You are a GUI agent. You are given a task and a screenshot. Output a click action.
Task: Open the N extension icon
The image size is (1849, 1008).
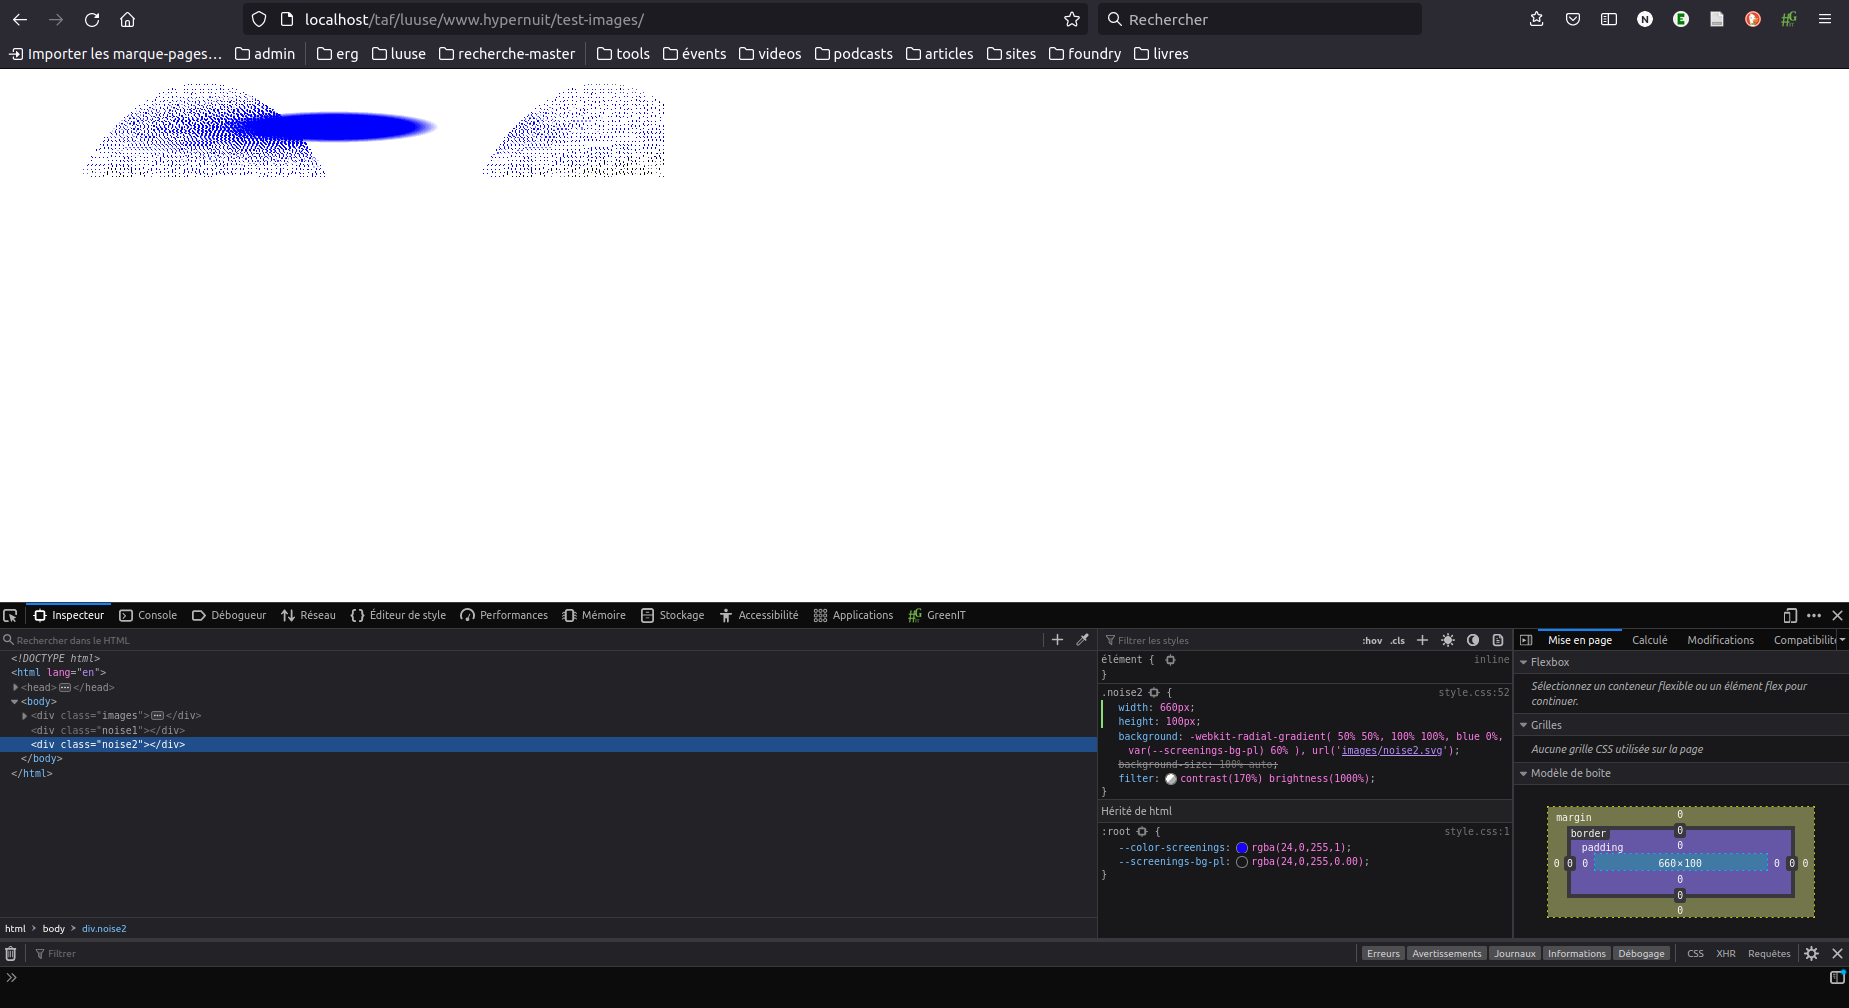point(1645,19)
